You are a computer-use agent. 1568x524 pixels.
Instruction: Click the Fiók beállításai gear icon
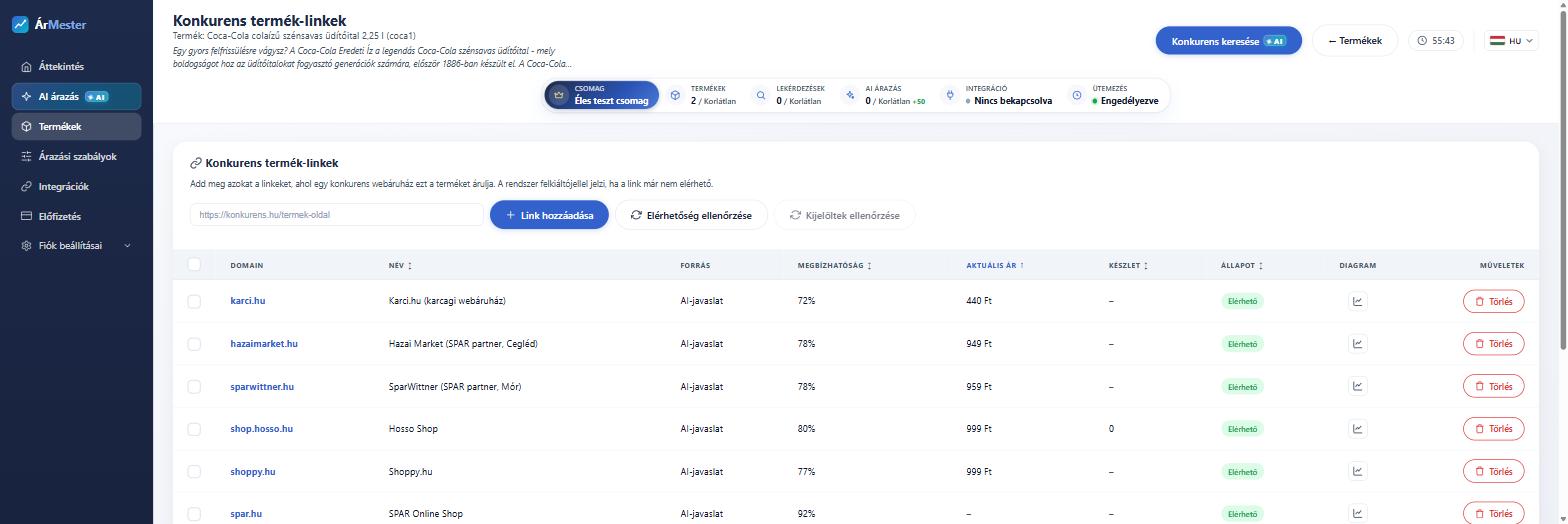[27, 246]
